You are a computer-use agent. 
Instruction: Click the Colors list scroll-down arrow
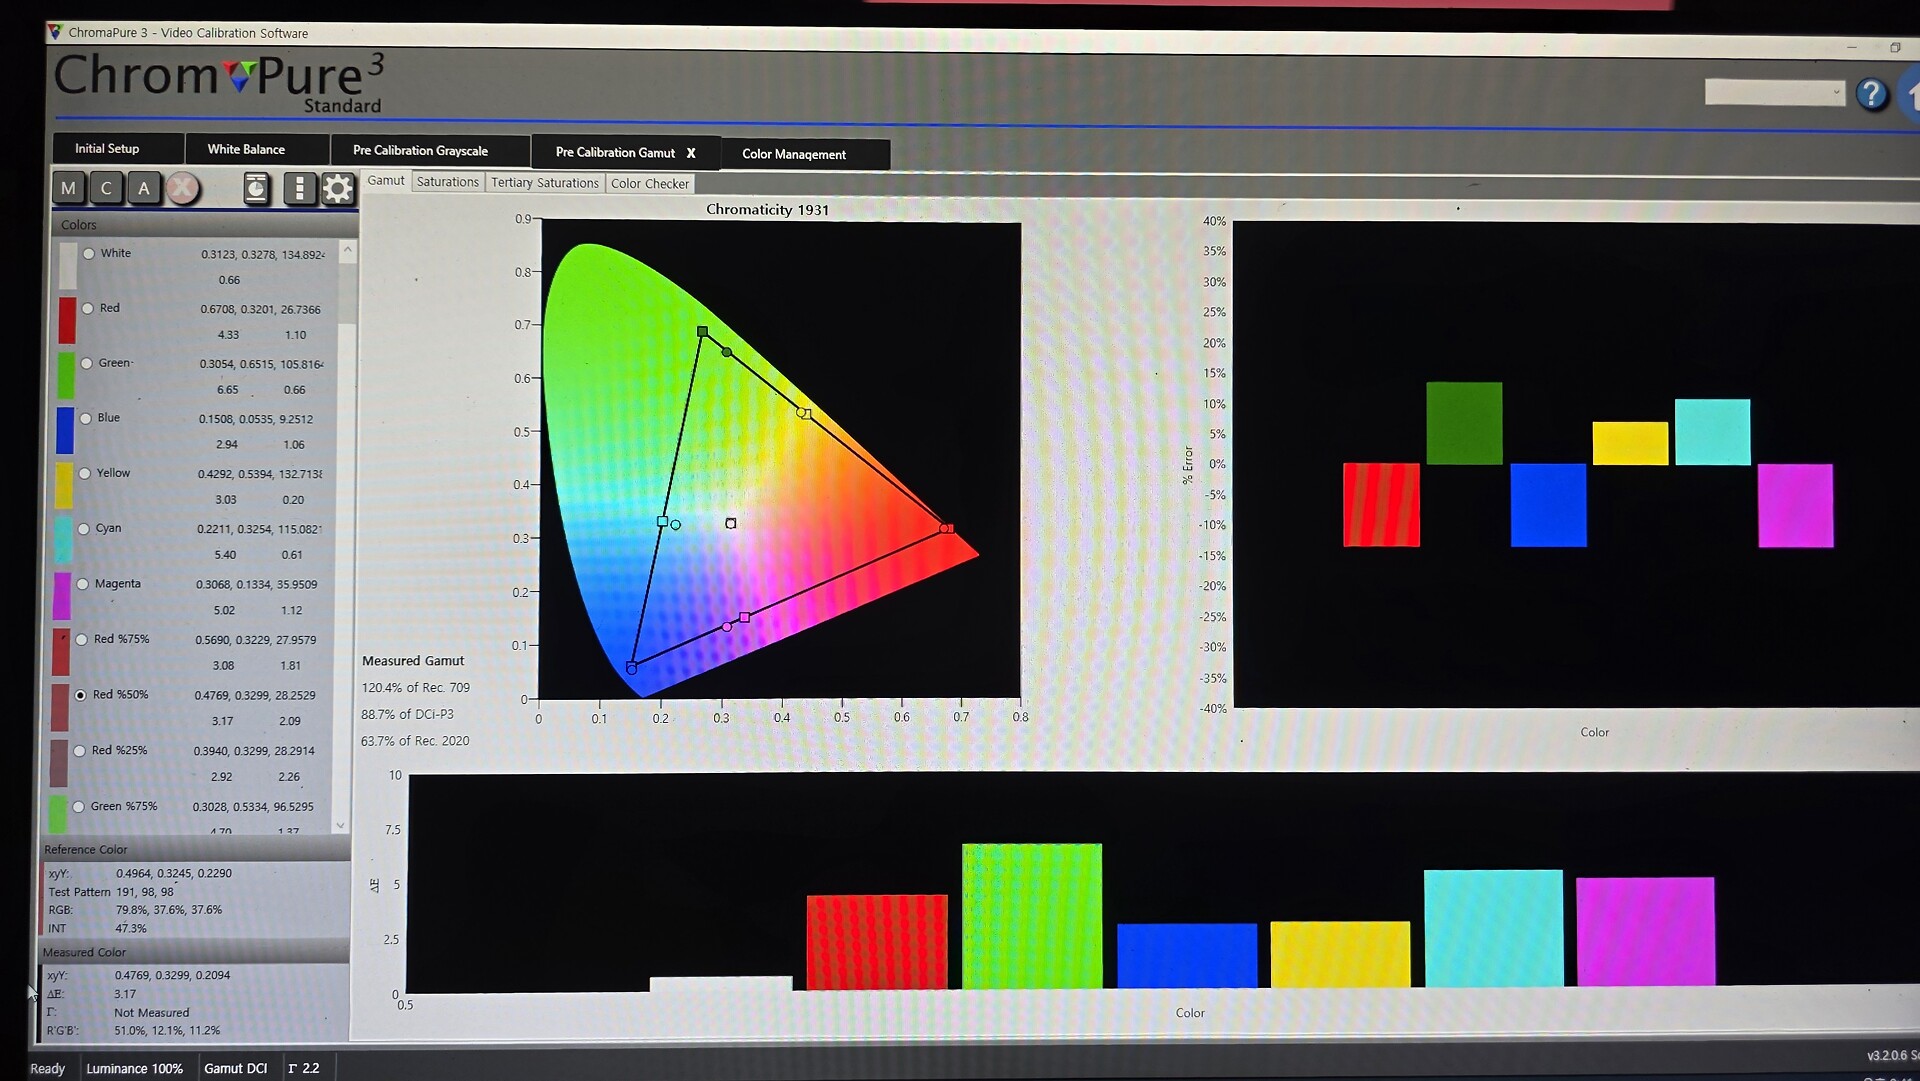pos(341,826)
